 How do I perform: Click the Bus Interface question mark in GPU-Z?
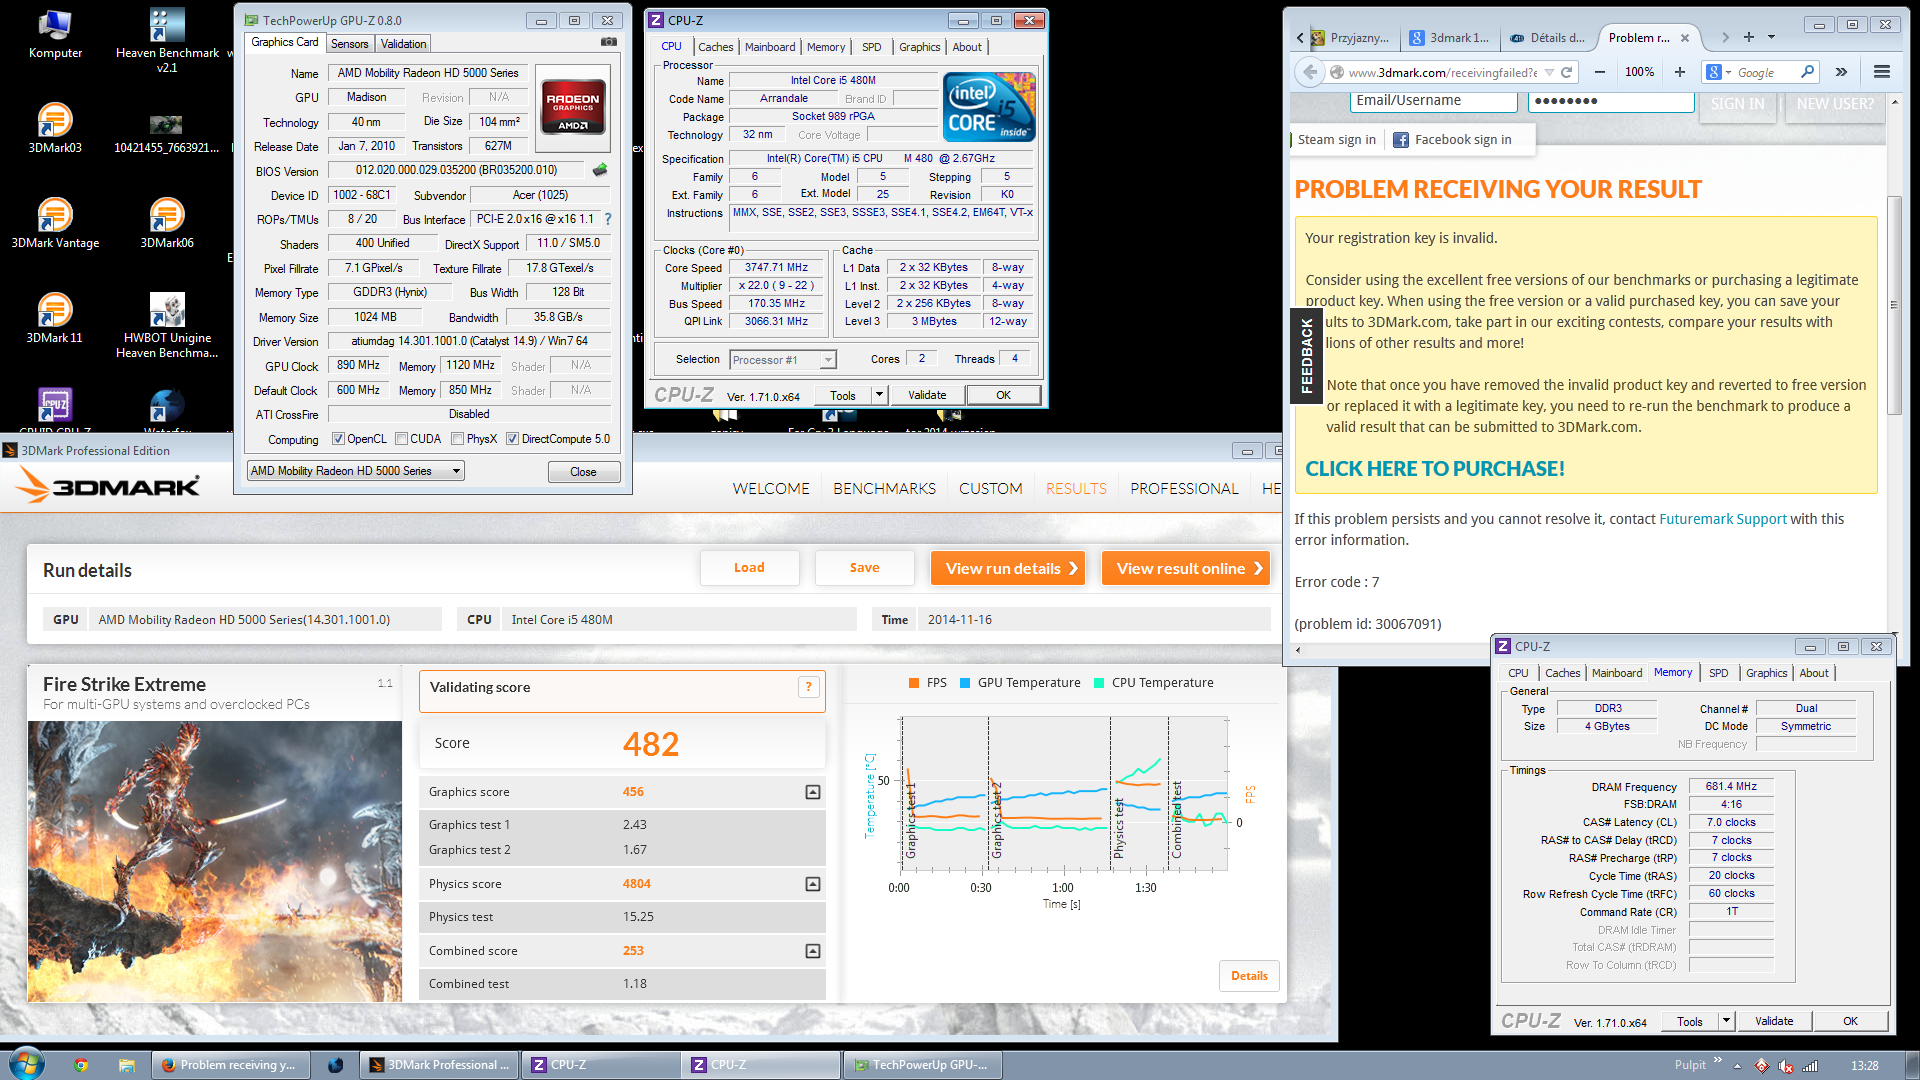tap(607, 219)
